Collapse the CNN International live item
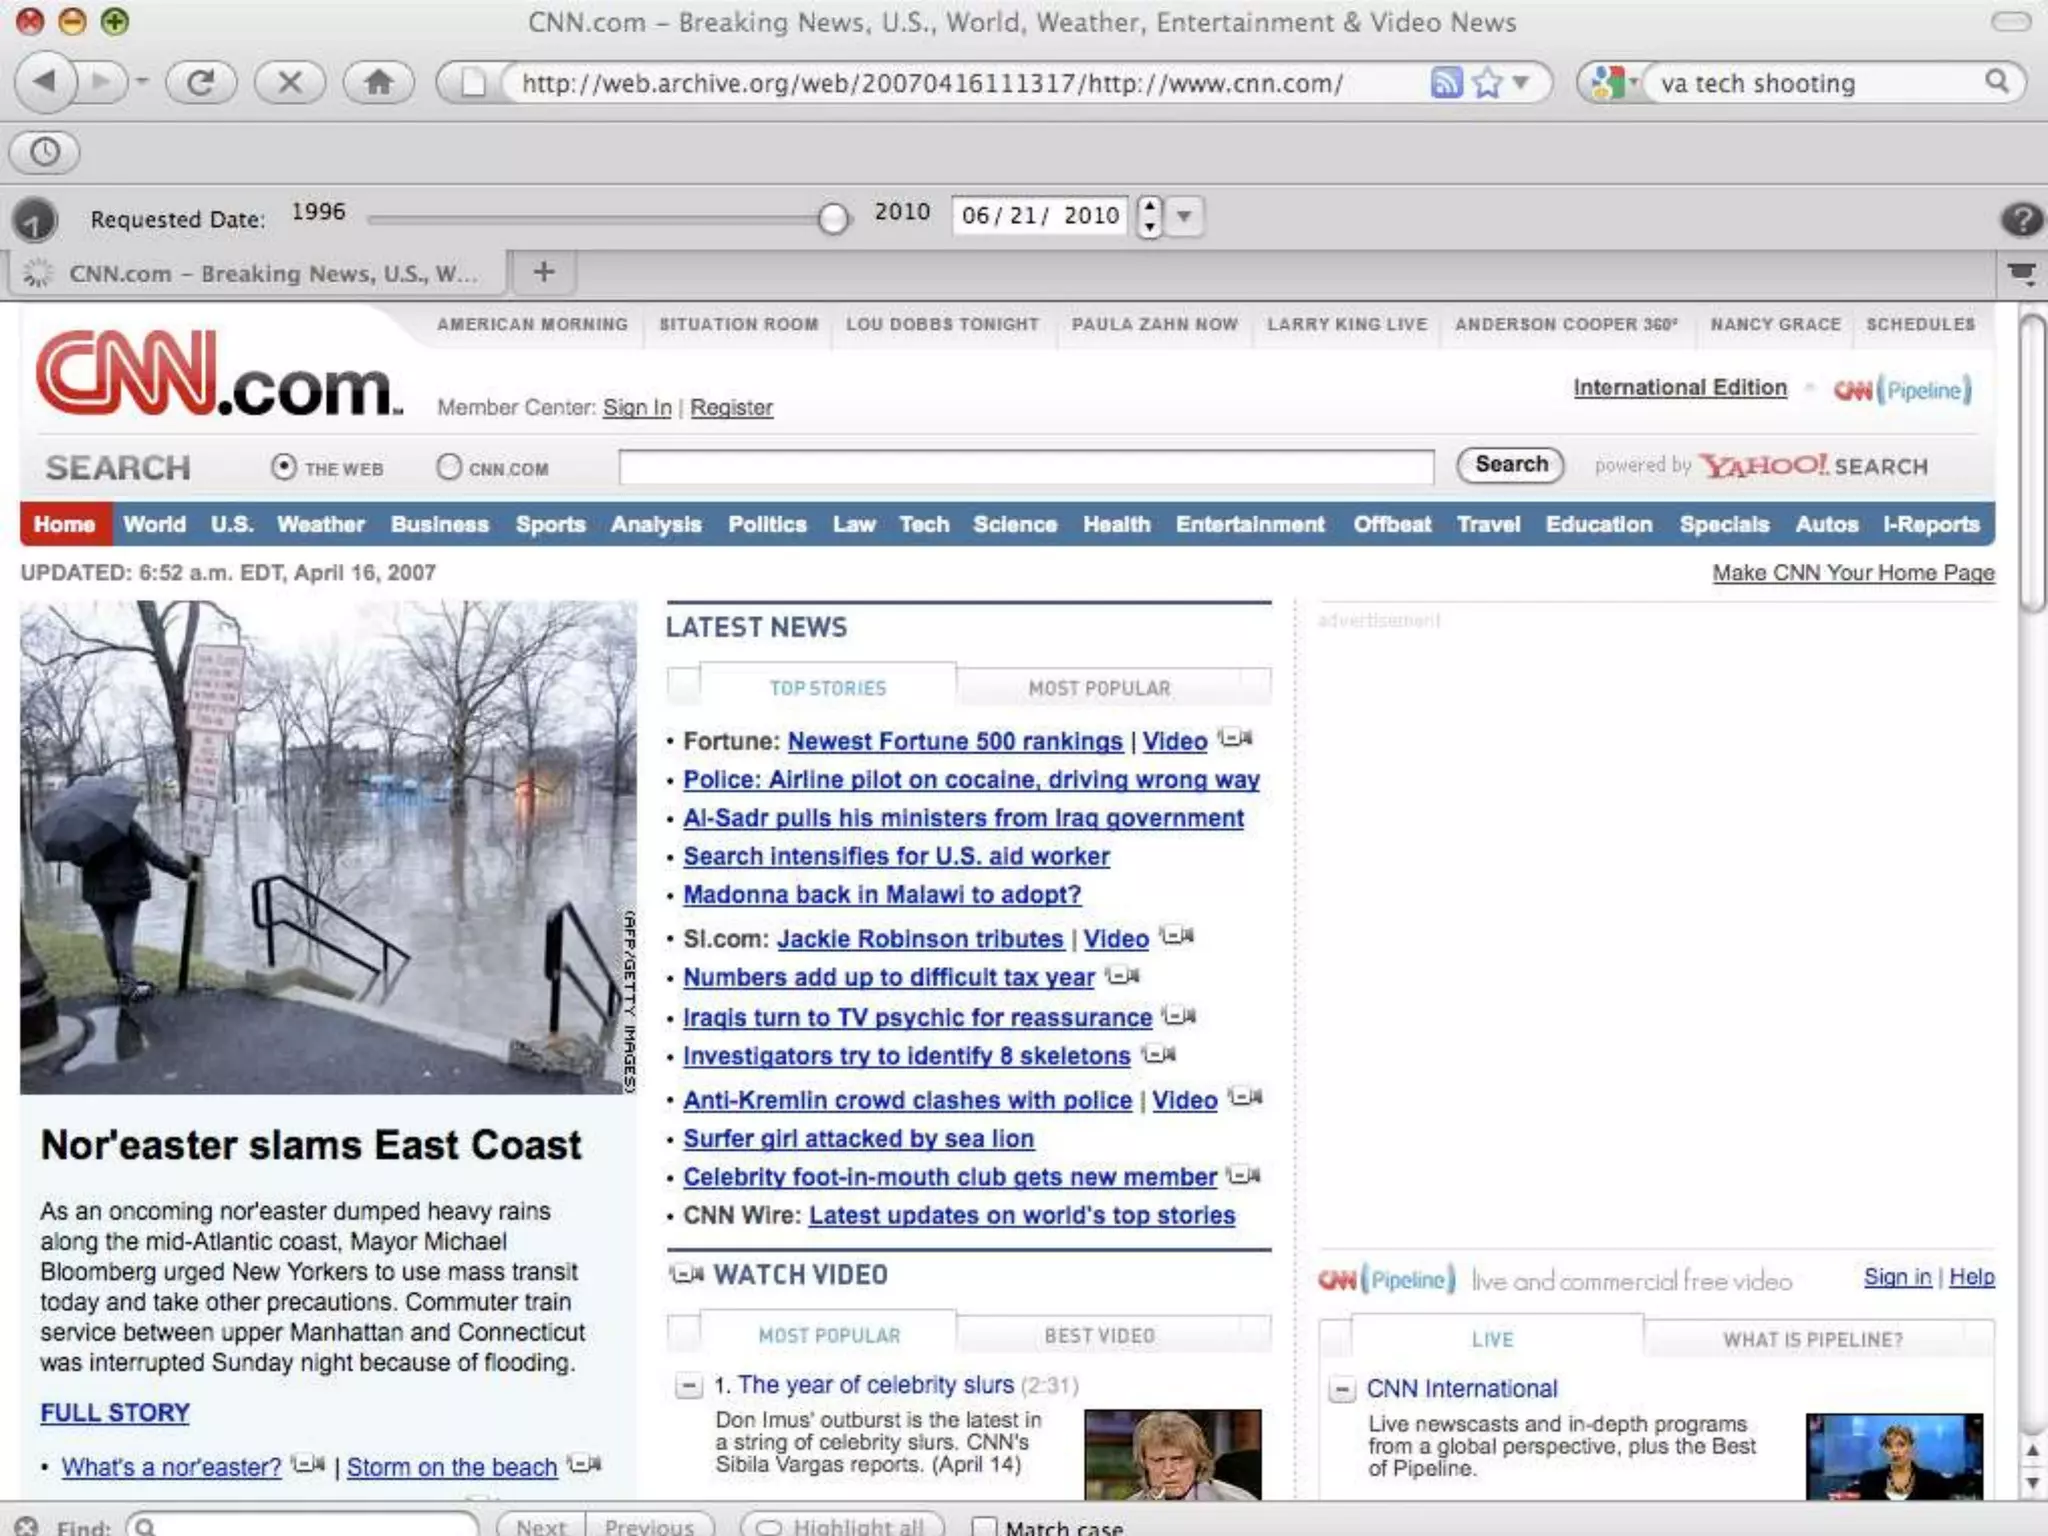The height and width of the screenshot is (1536, 2048). pyautogui.click(x=1342, y=1390)
